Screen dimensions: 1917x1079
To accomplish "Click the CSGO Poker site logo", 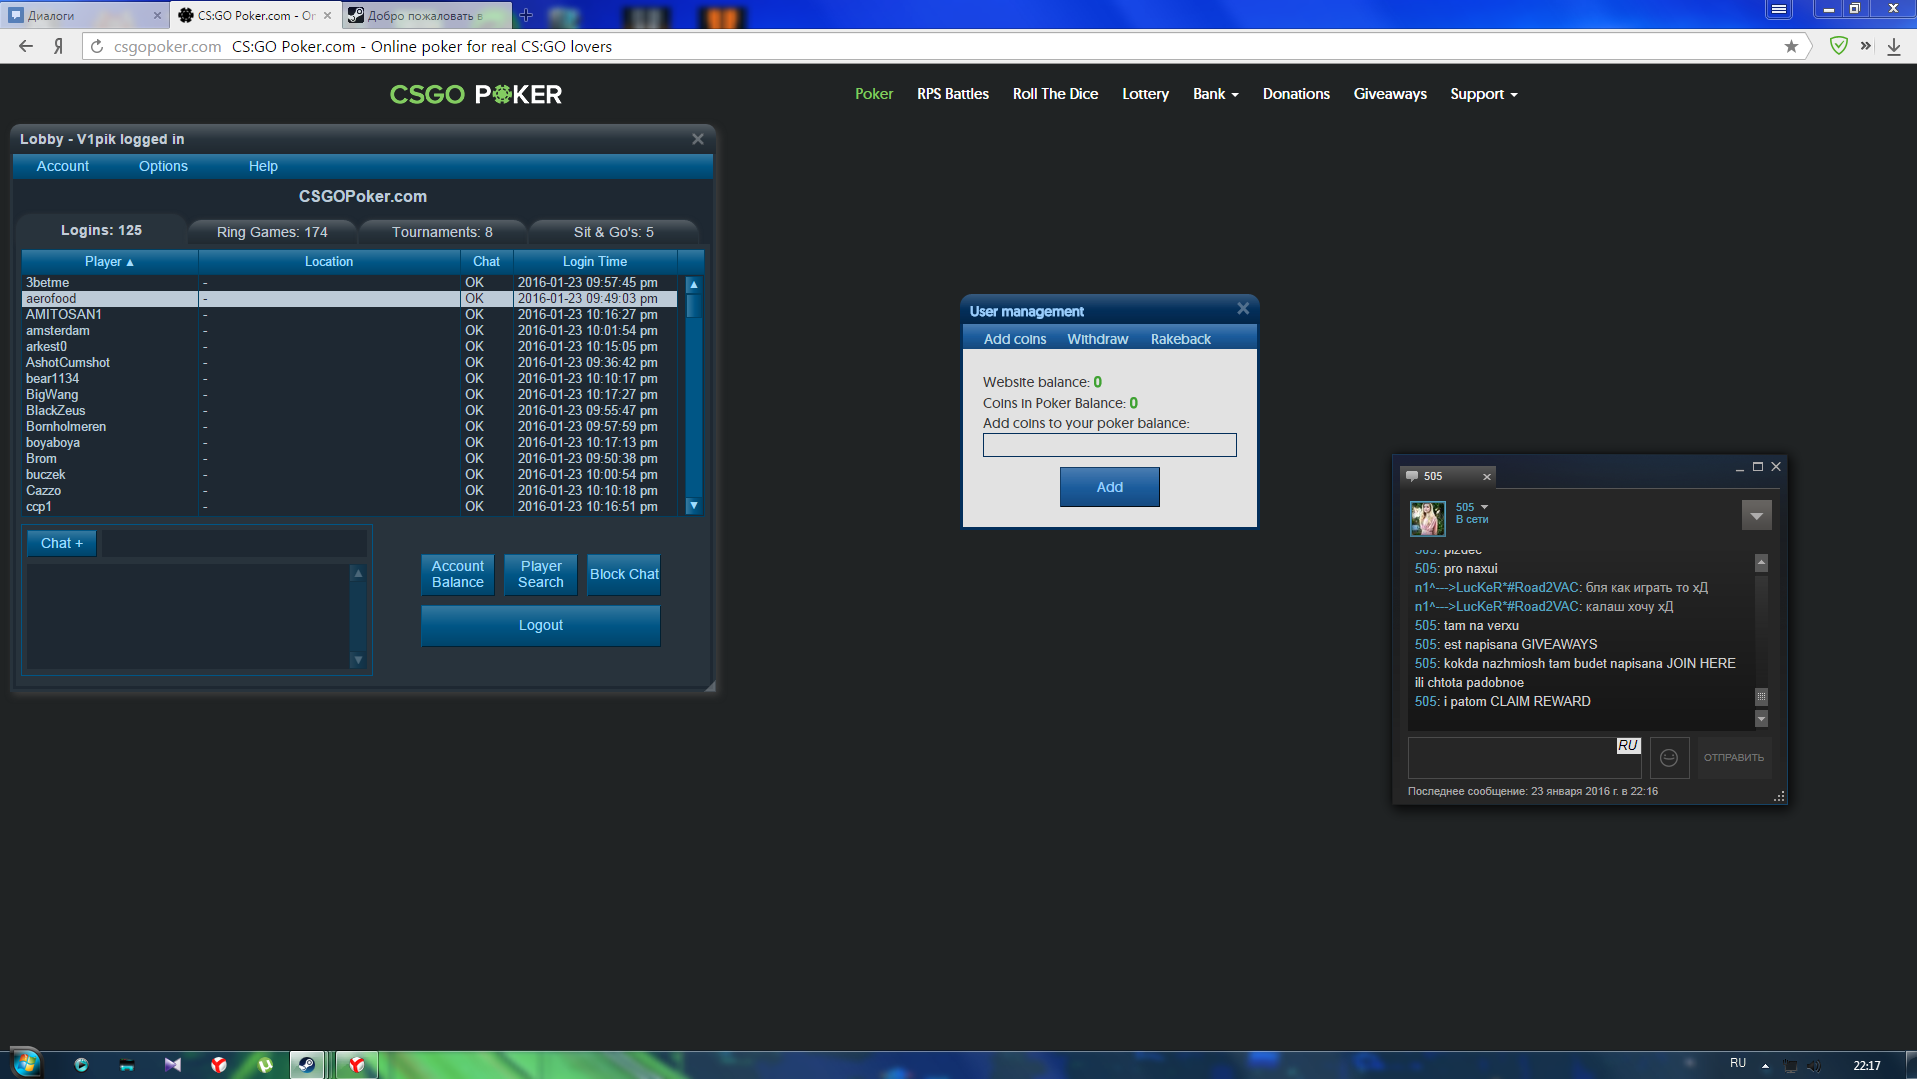I will (476, 94).
